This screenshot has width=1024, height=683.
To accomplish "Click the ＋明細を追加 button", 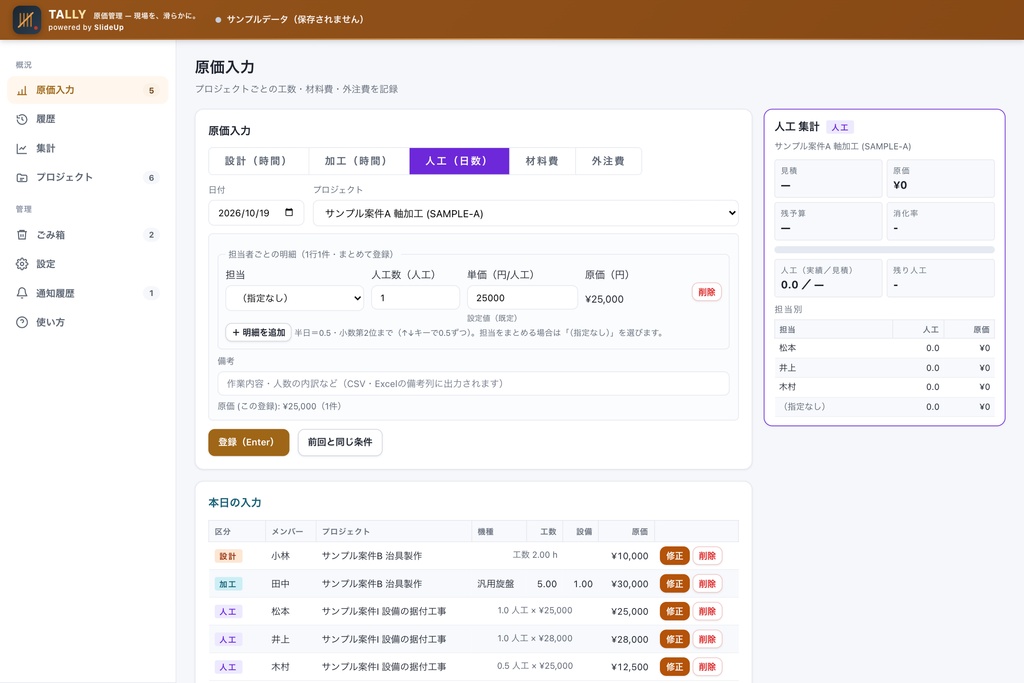I will (259, 332).
